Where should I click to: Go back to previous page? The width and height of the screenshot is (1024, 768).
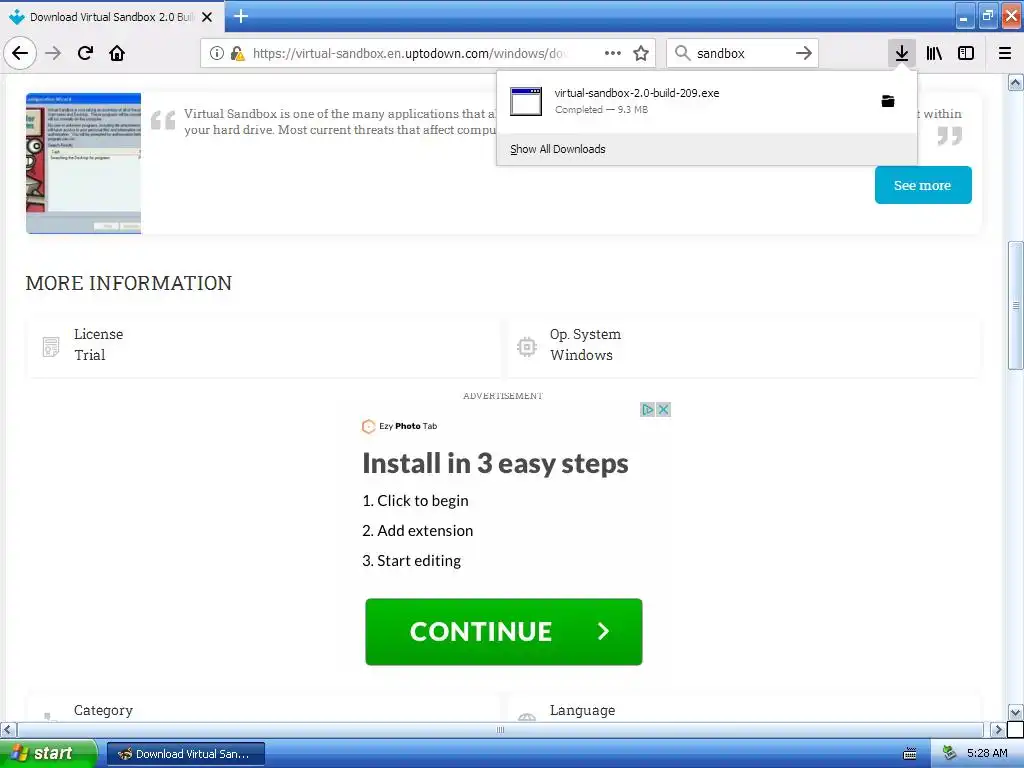click(20, 53)
